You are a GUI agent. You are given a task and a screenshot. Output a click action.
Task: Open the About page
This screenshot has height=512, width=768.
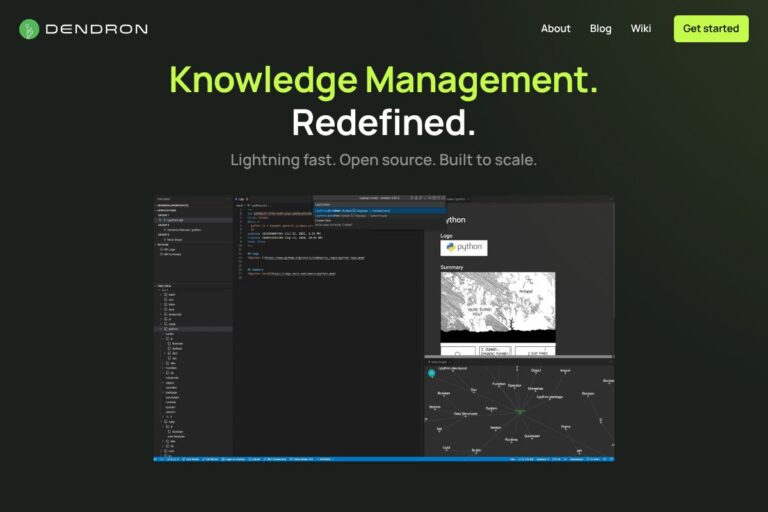click(555, 28)
